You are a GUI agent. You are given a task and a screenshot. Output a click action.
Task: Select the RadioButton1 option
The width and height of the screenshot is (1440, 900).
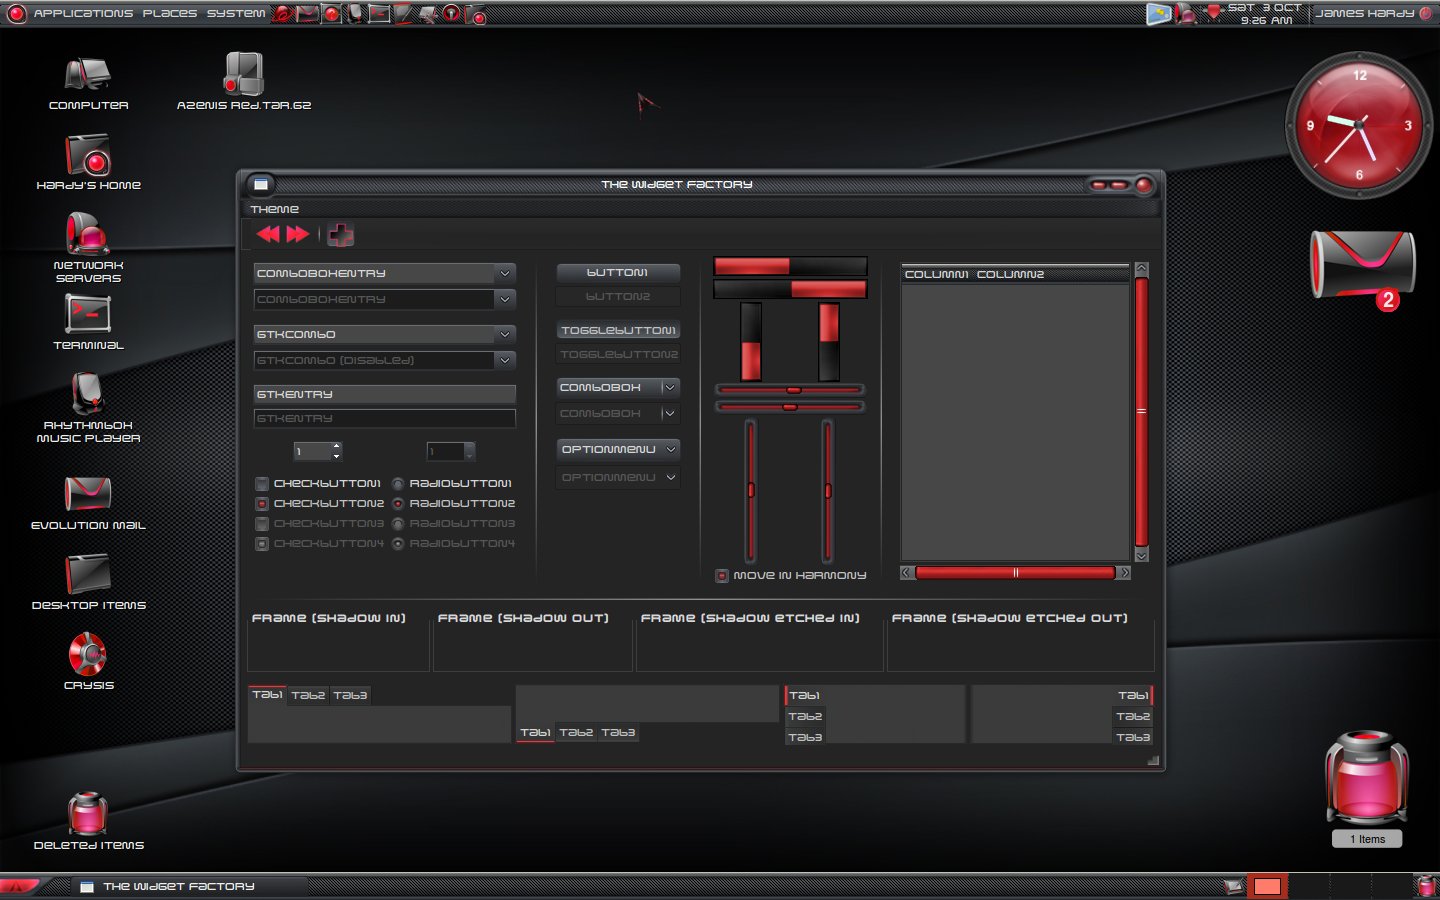pyautogui.click(x=398, y=484)
